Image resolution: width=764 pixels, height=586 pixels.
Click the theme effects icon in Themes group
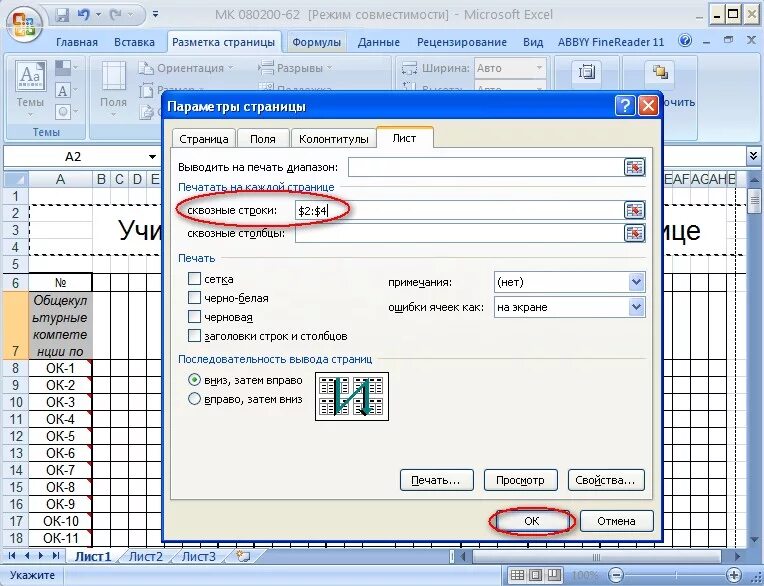[x=63, y=112]
